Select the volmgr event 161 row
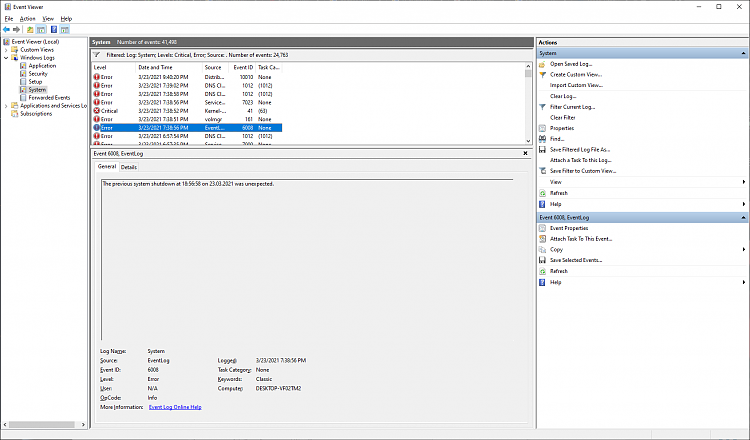 pyautogui.click(x=187, y=120)
